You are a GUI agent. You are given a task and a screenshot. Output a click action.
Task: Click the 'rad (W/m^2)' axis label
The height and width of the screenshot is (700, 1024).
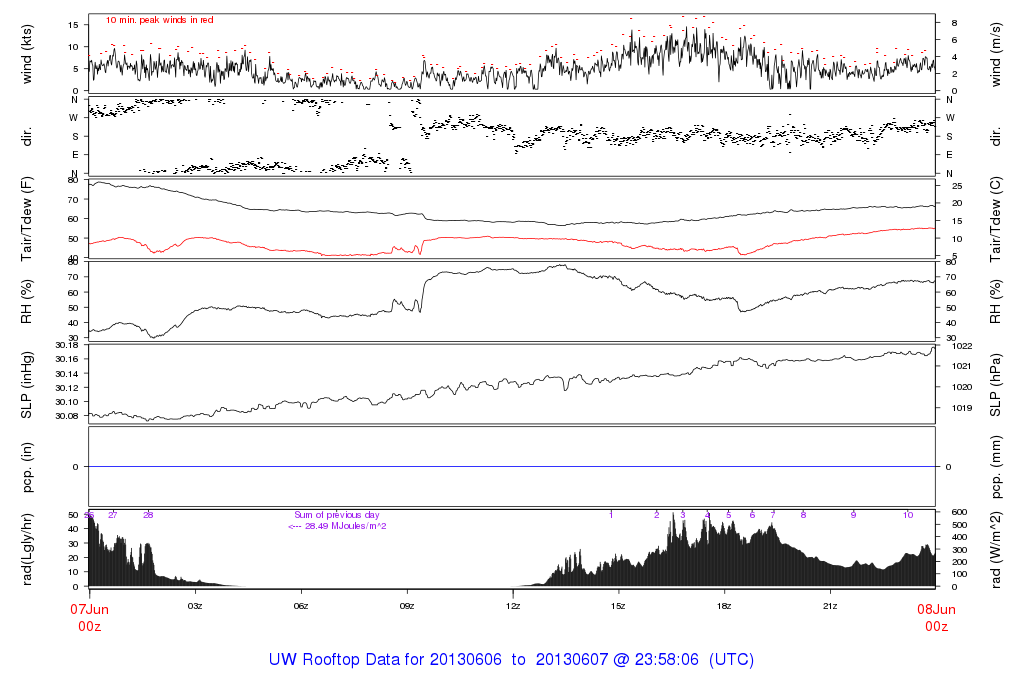pos(998,549)
